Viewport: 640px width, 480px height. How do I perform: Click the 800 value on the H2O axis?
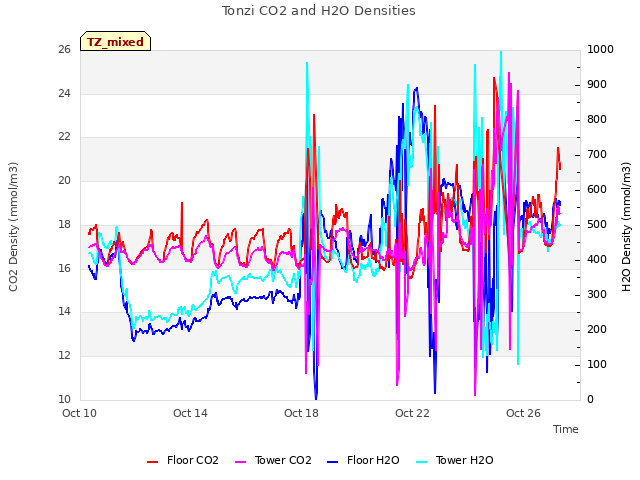[597, 120]
